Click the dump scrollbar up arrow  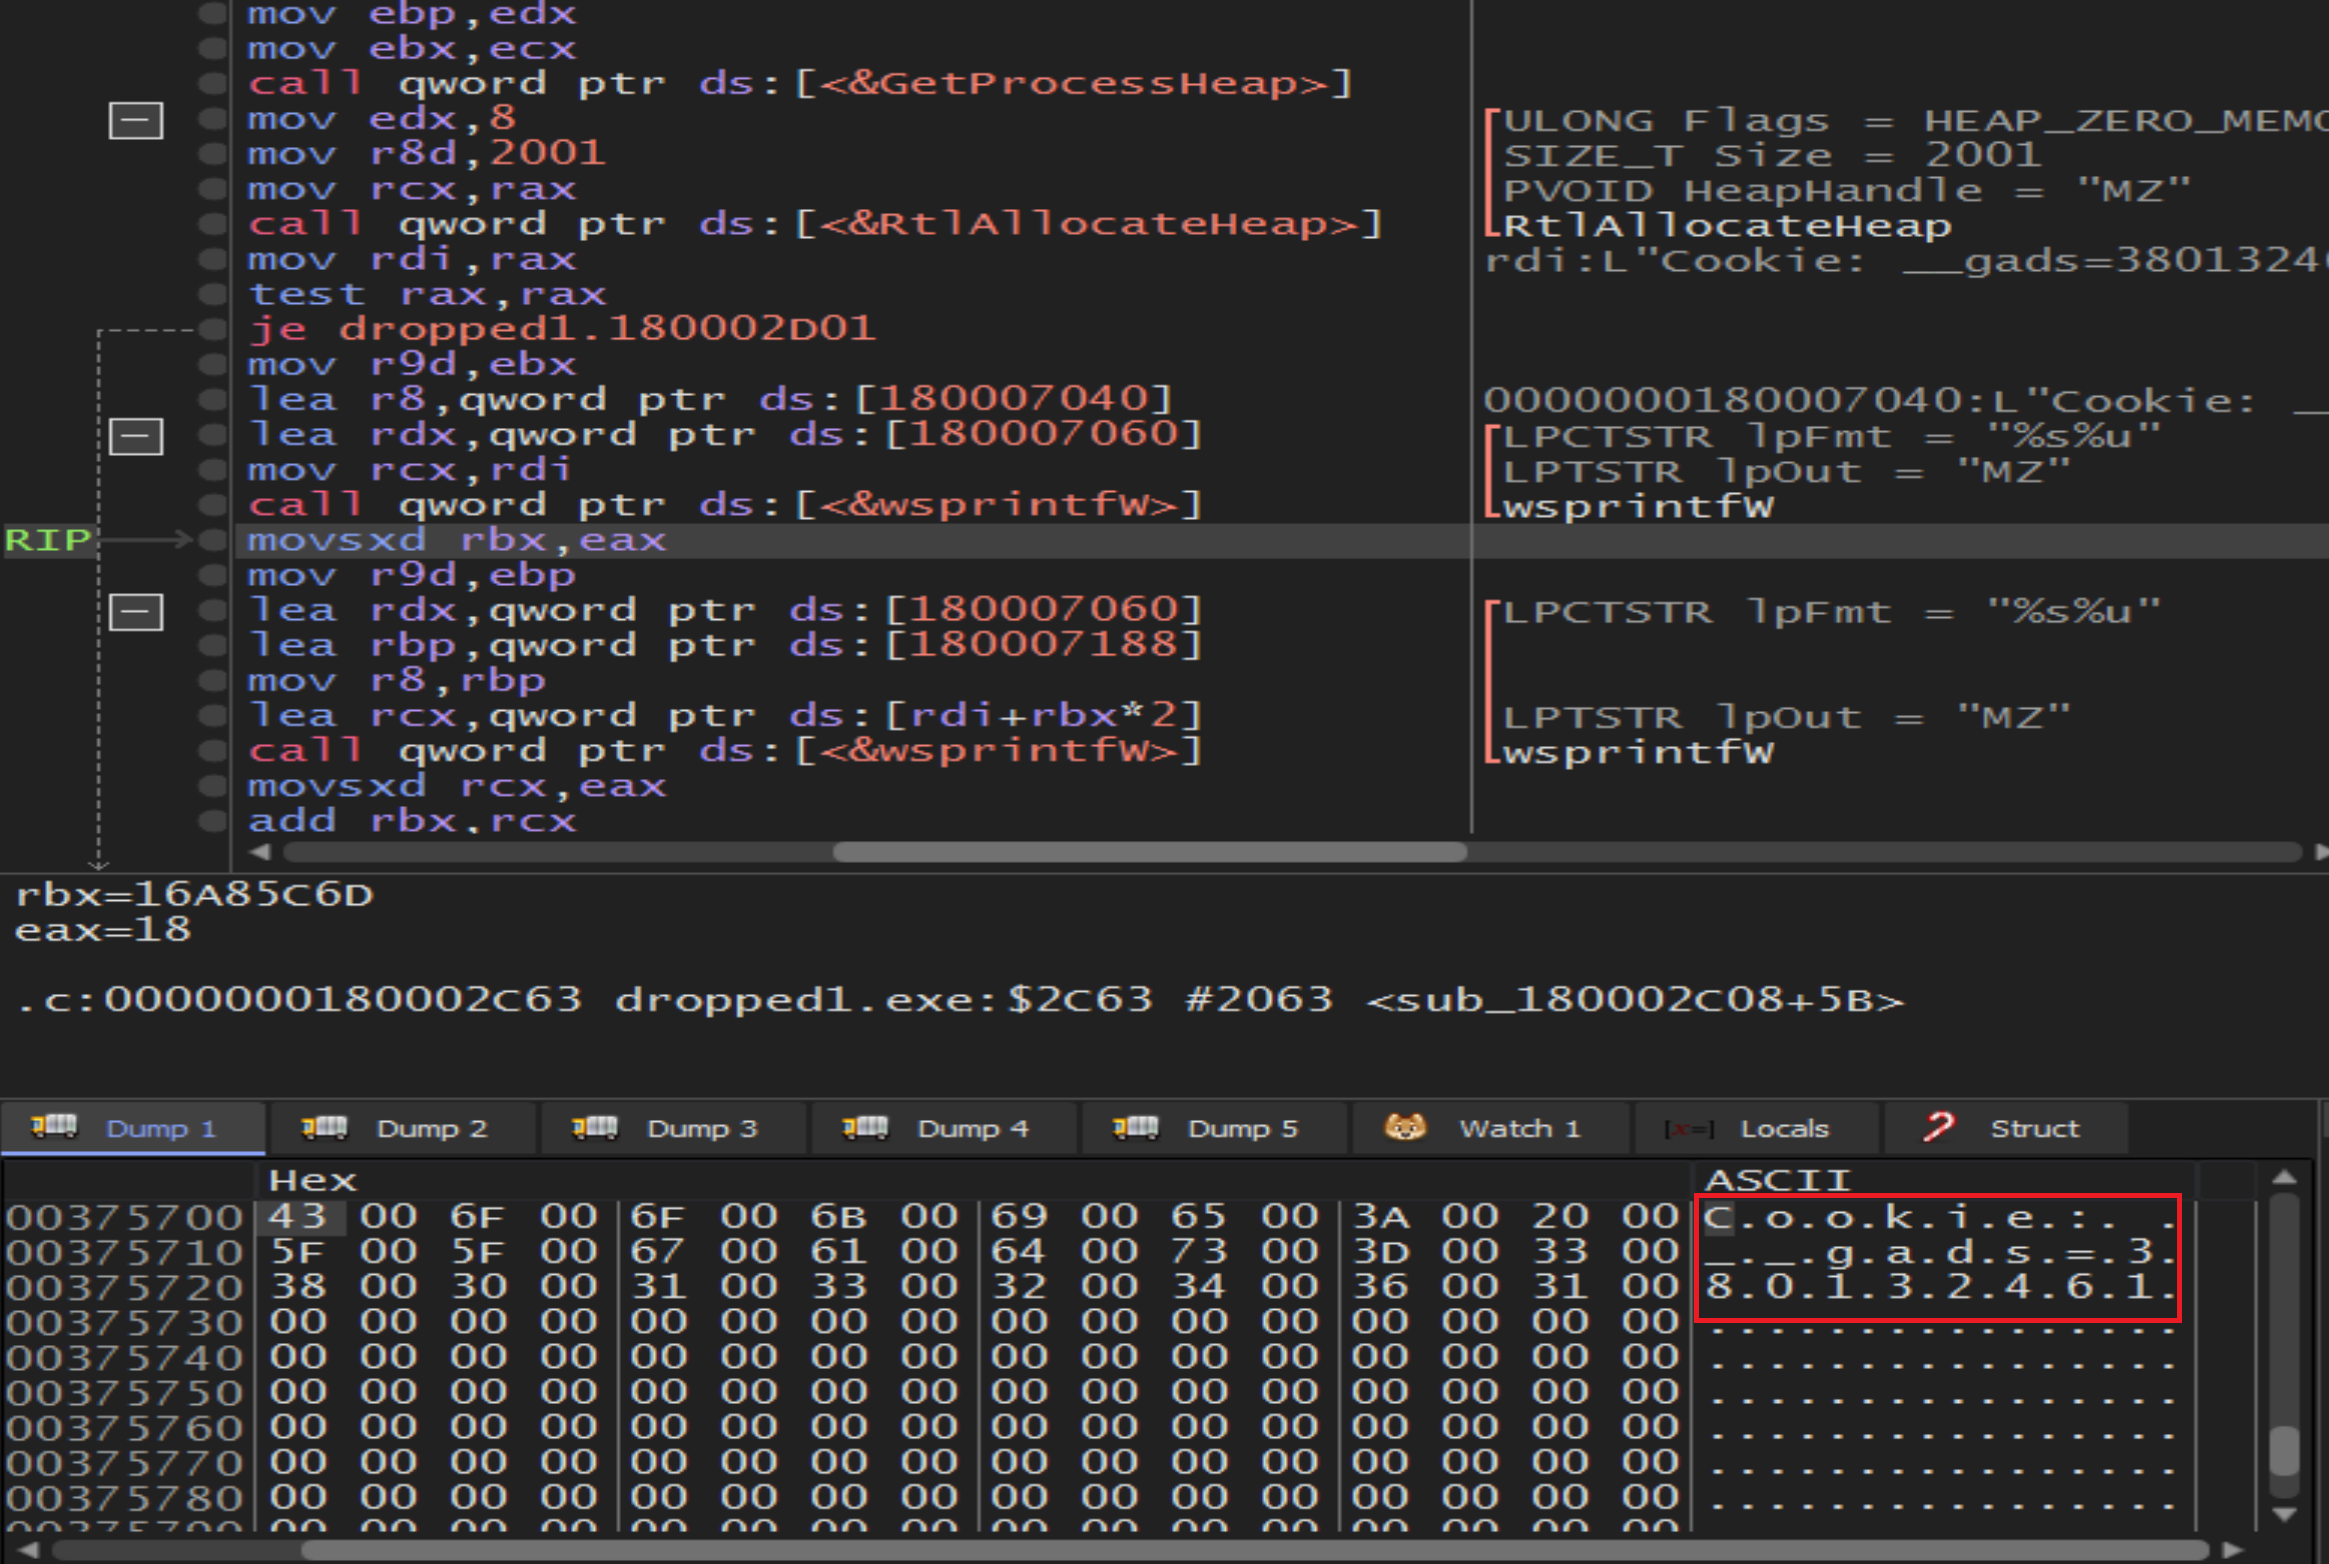tap(2284, 1177)
